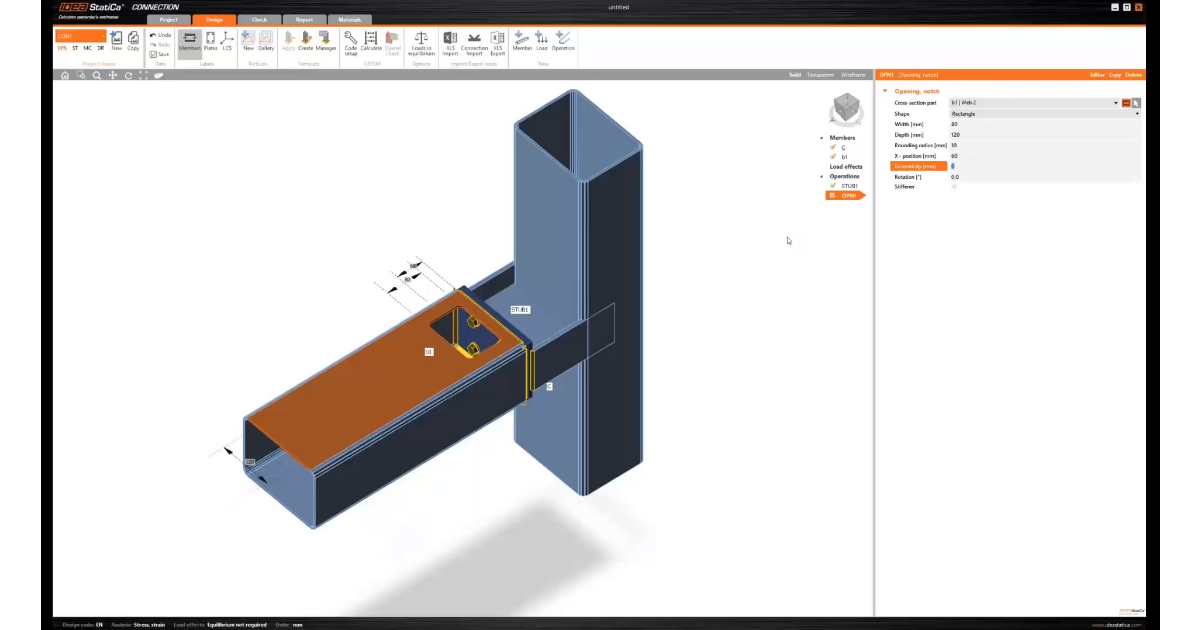Uncheck the STUB1 operation checkbox
1200x630 pixels.
[833, 185]
